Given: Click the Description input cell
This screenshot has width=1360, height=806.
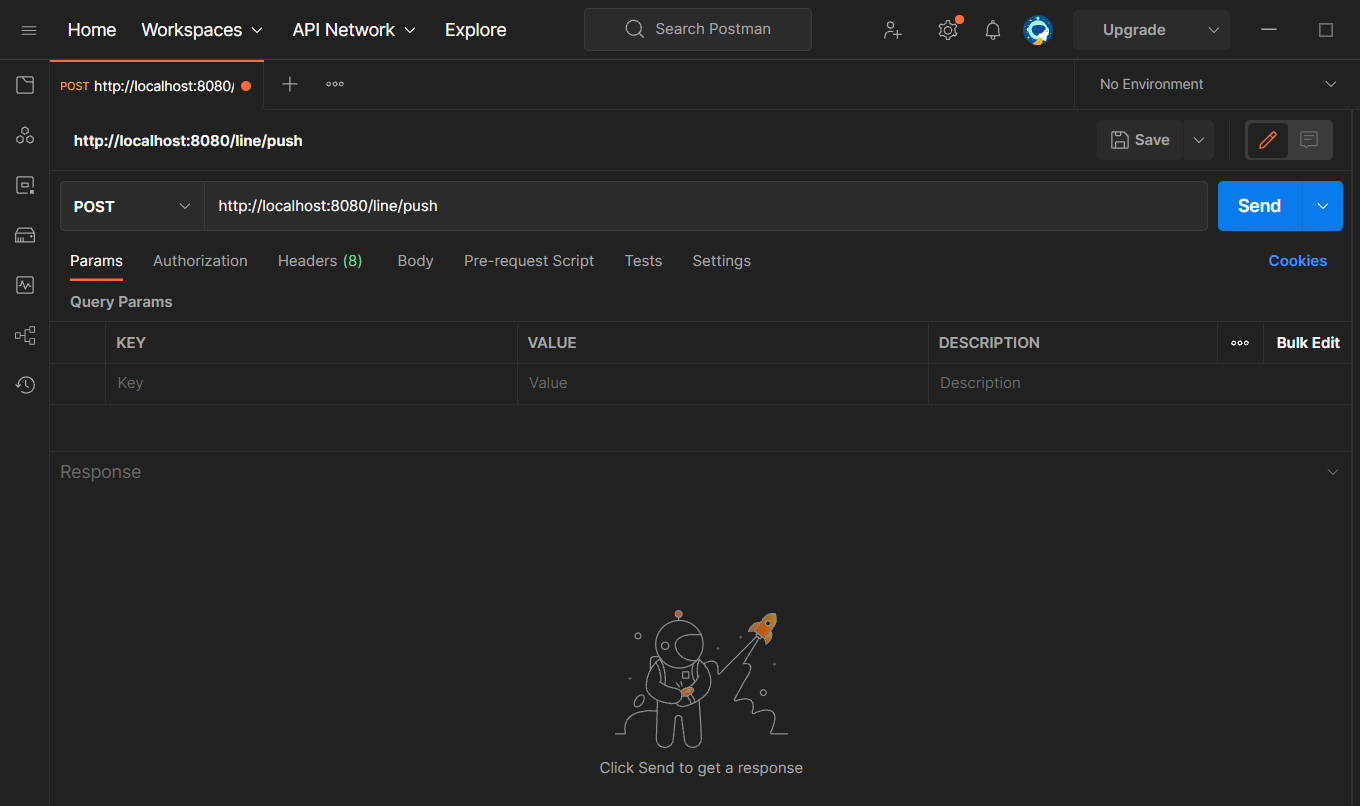Looking at the screenshot, I should (x=1140, y=383).
